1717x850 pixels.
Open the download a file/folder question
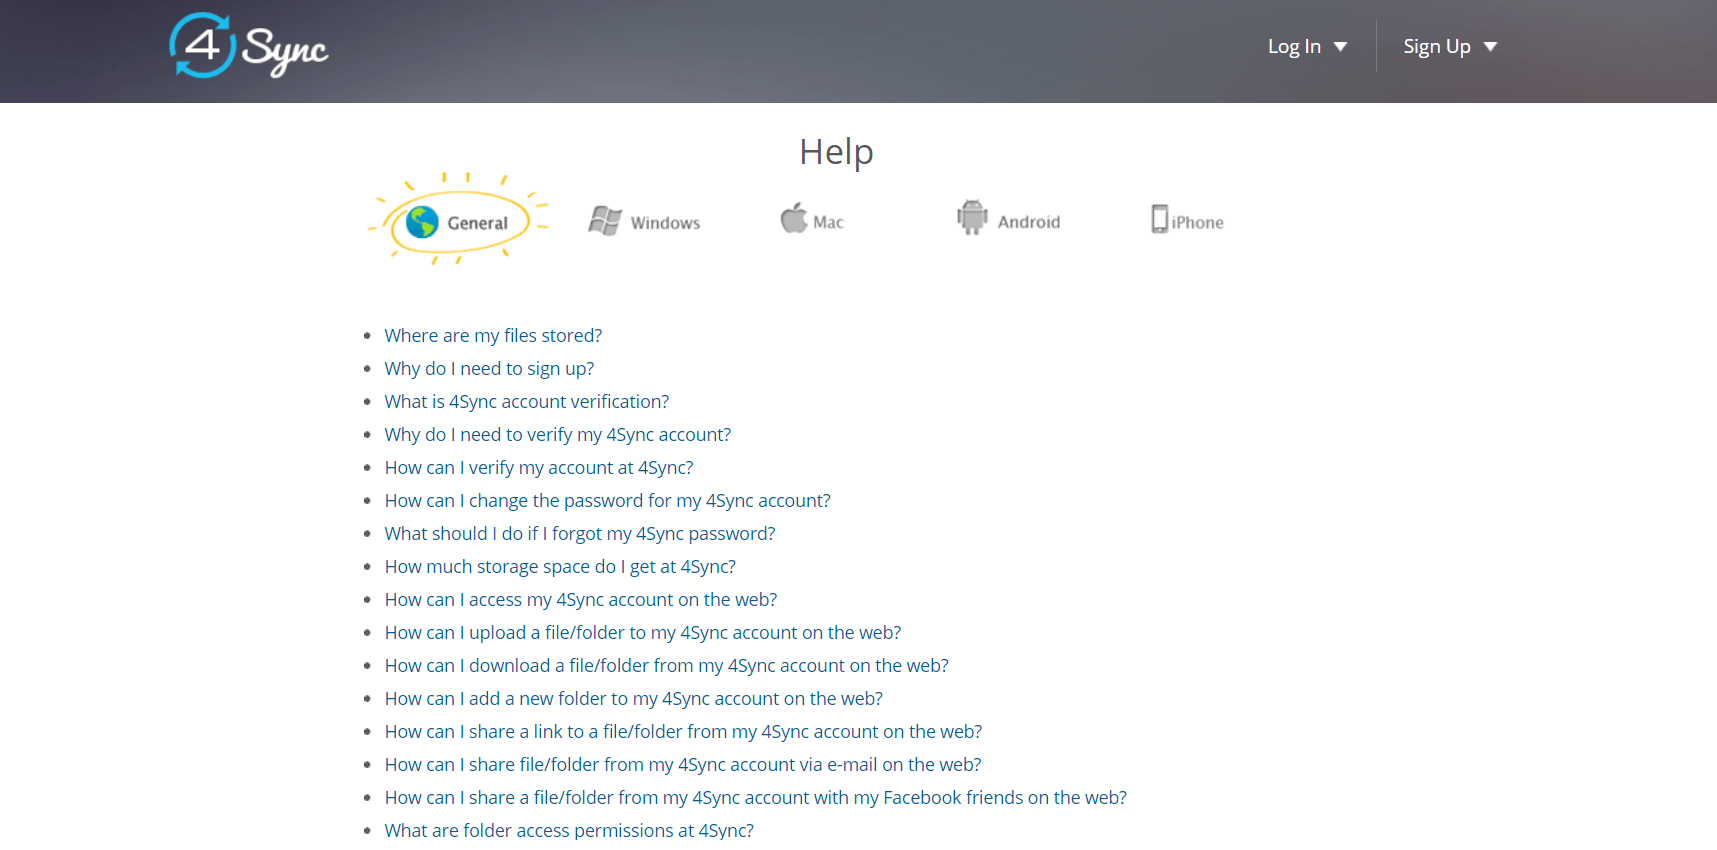(x=667, y=666)
